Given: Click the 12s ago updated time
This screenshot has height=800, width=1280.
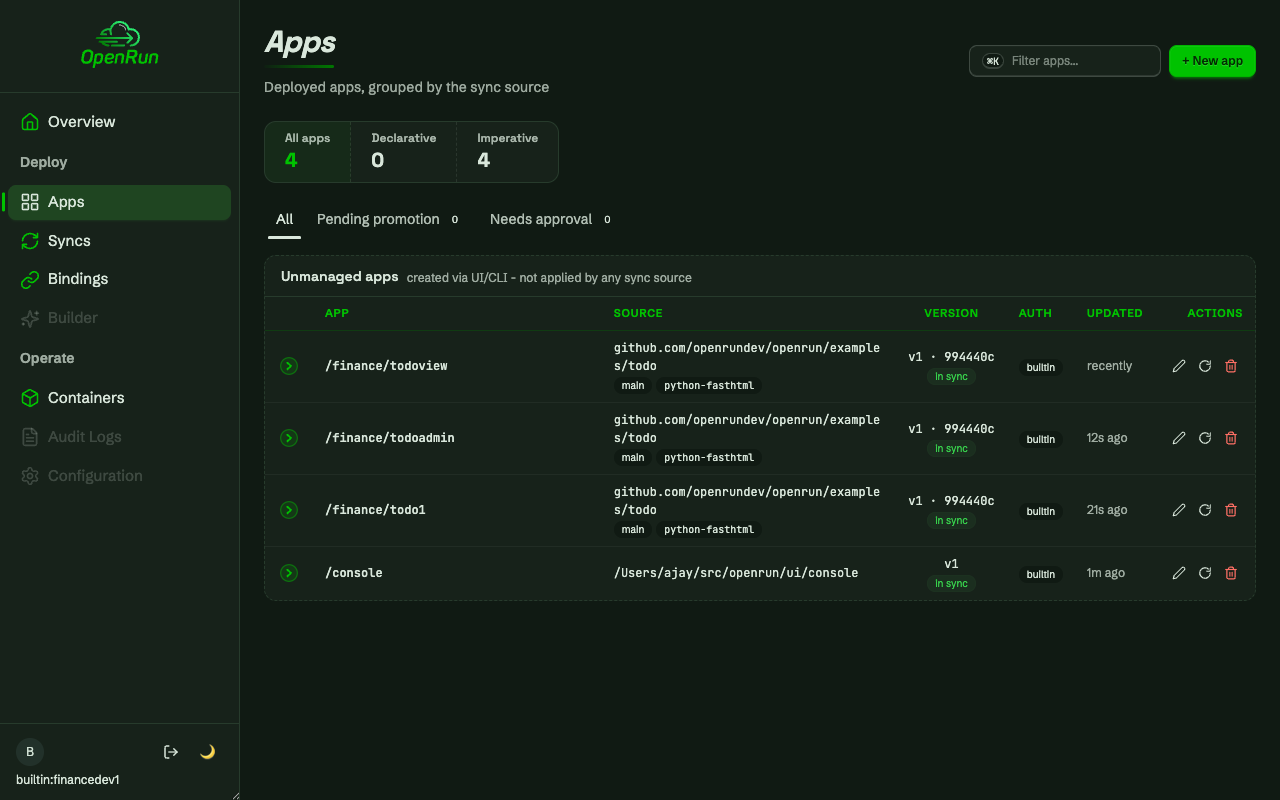Looking at the screenshot, I should click(1107, 438).
